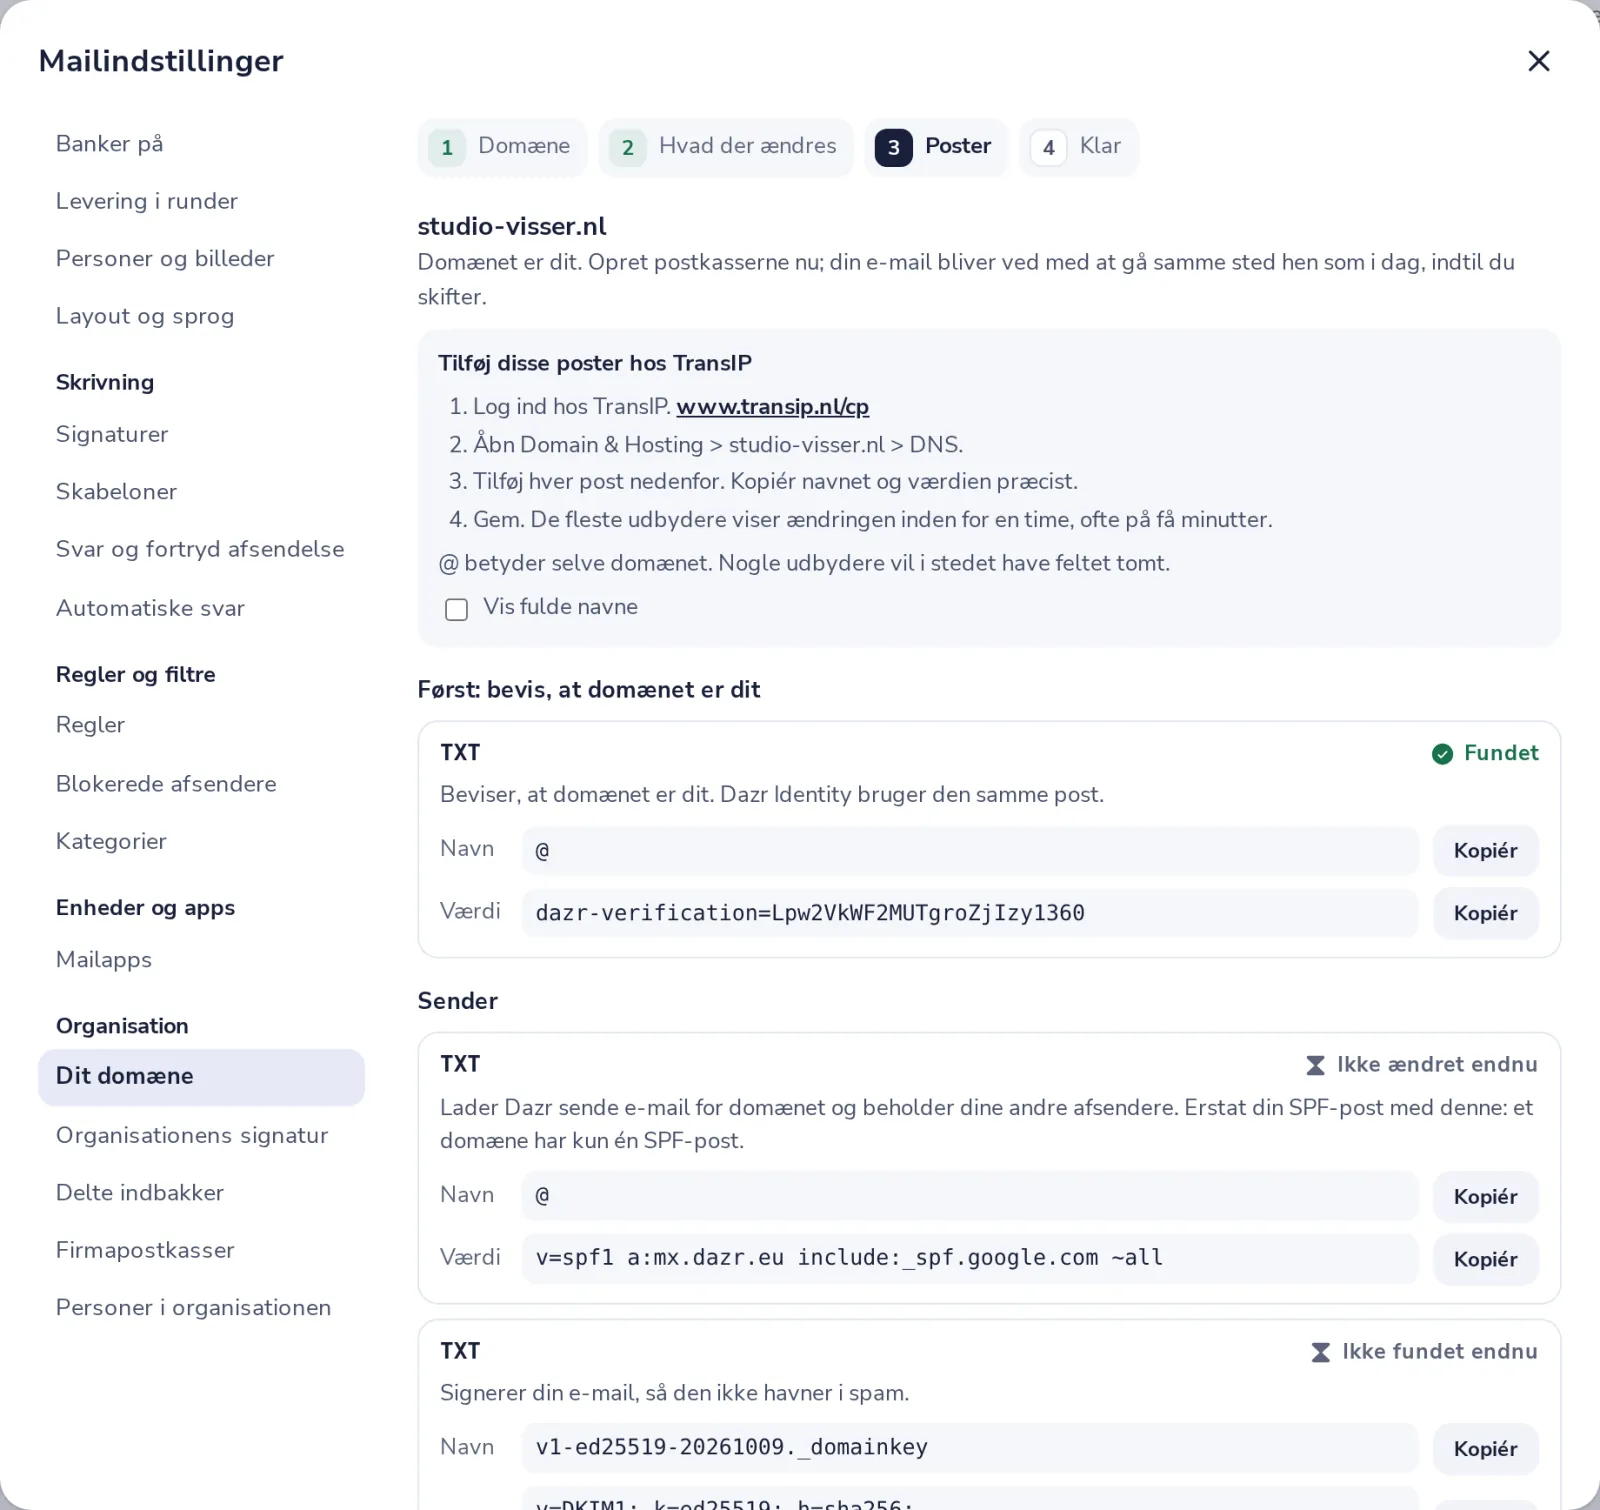Open Levering i runder settings

(x=202, y=201)
